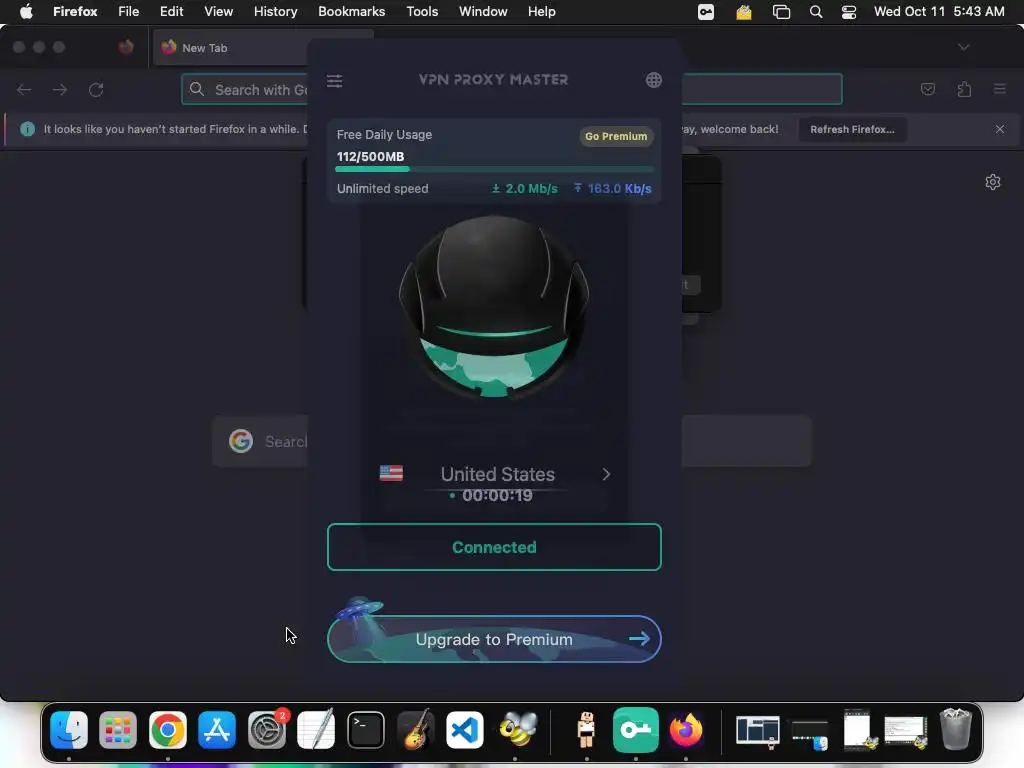Open the Tools menu
Image resolution: width=1024 pixels, height=768 pixels.
coord(422,12)
